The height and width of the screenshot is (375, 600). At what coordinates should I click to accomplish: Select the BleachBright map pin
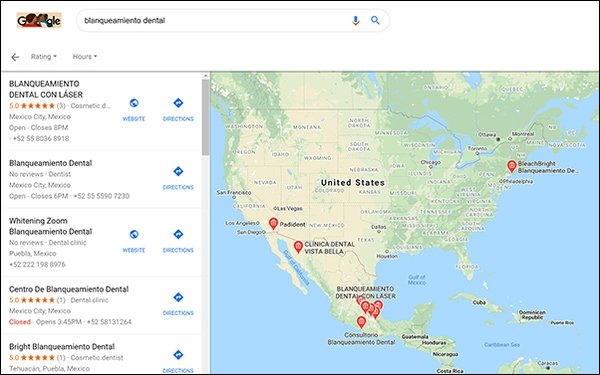512,166
